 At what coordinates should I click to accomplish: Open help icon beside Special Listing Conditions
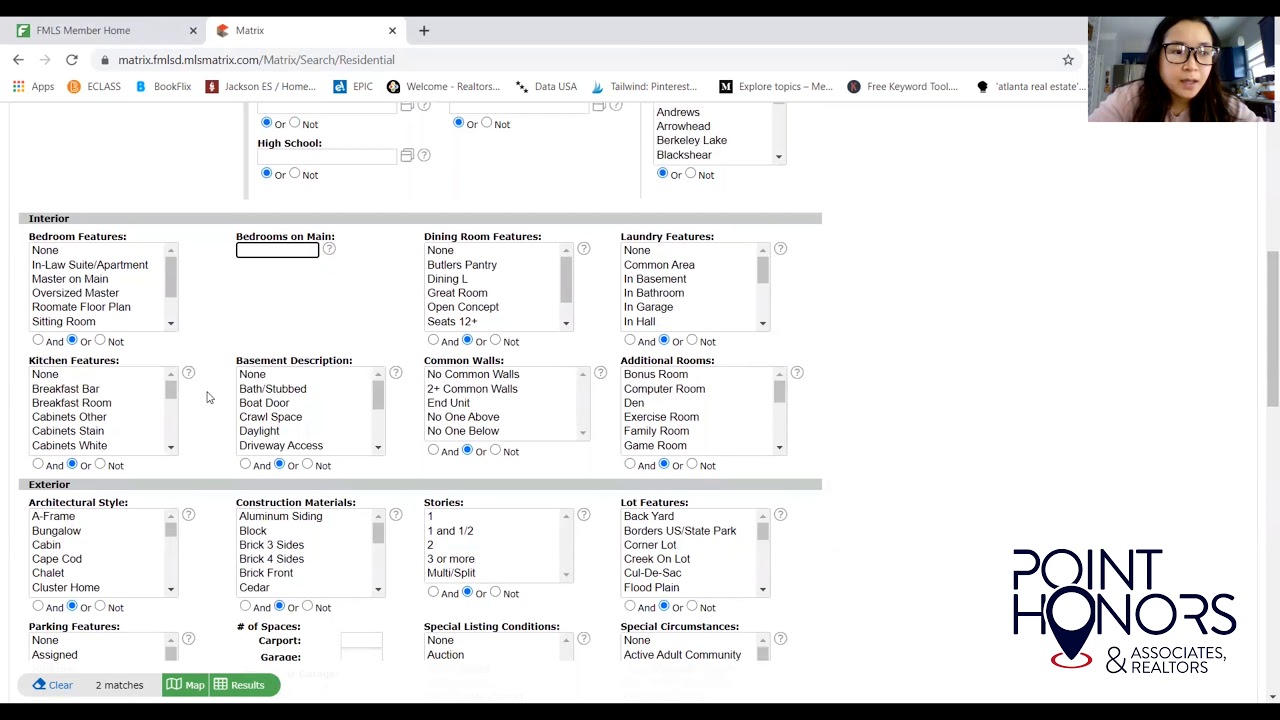click(584, 639)
